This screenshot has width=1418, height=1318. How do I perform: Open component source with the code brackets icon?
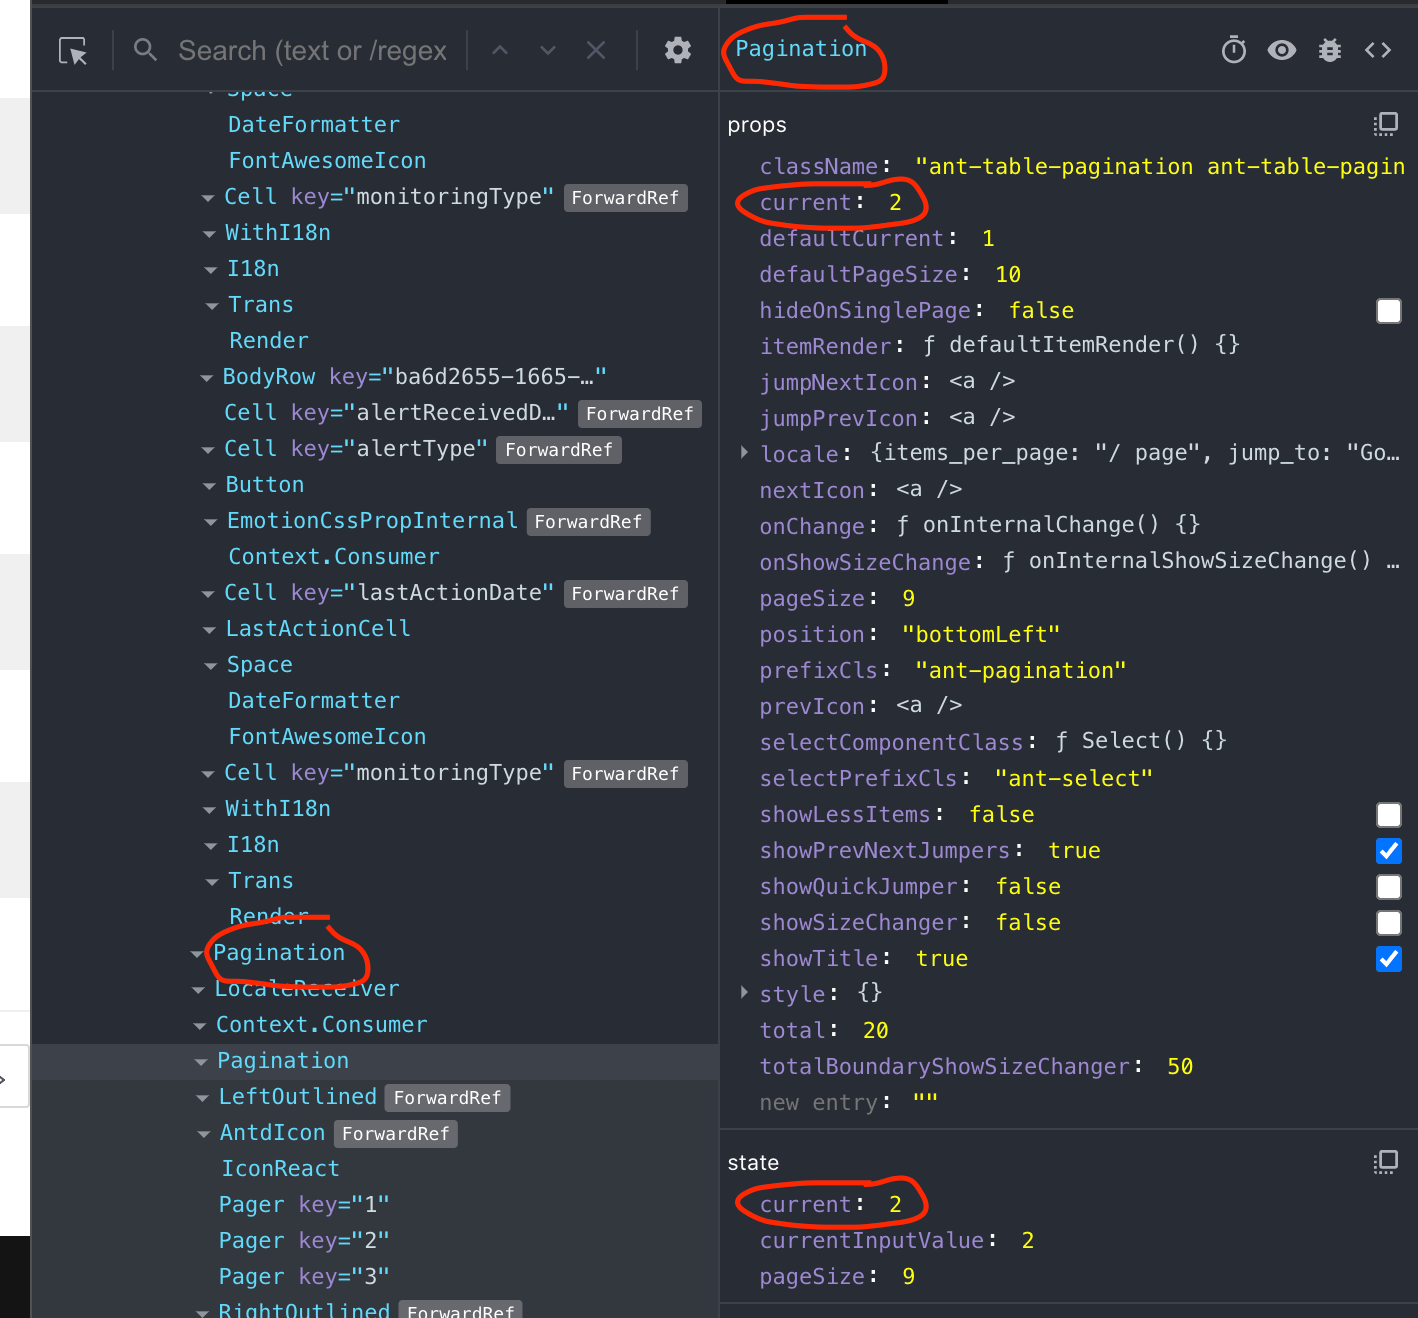(x=1378, y=50)
